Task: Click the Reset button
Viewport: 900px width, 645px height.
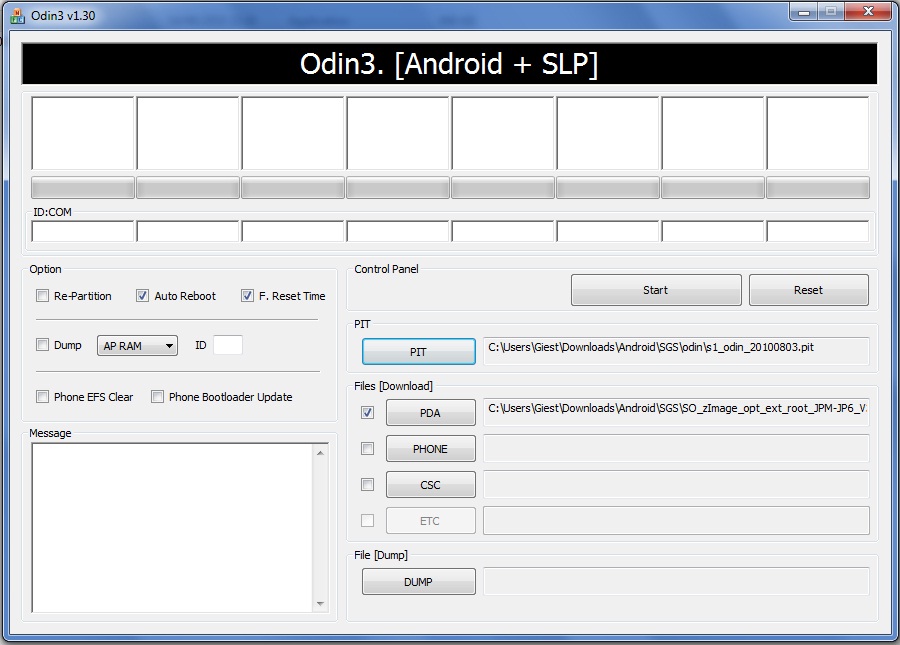Action: pyautogui.click(x=809, y=290)
